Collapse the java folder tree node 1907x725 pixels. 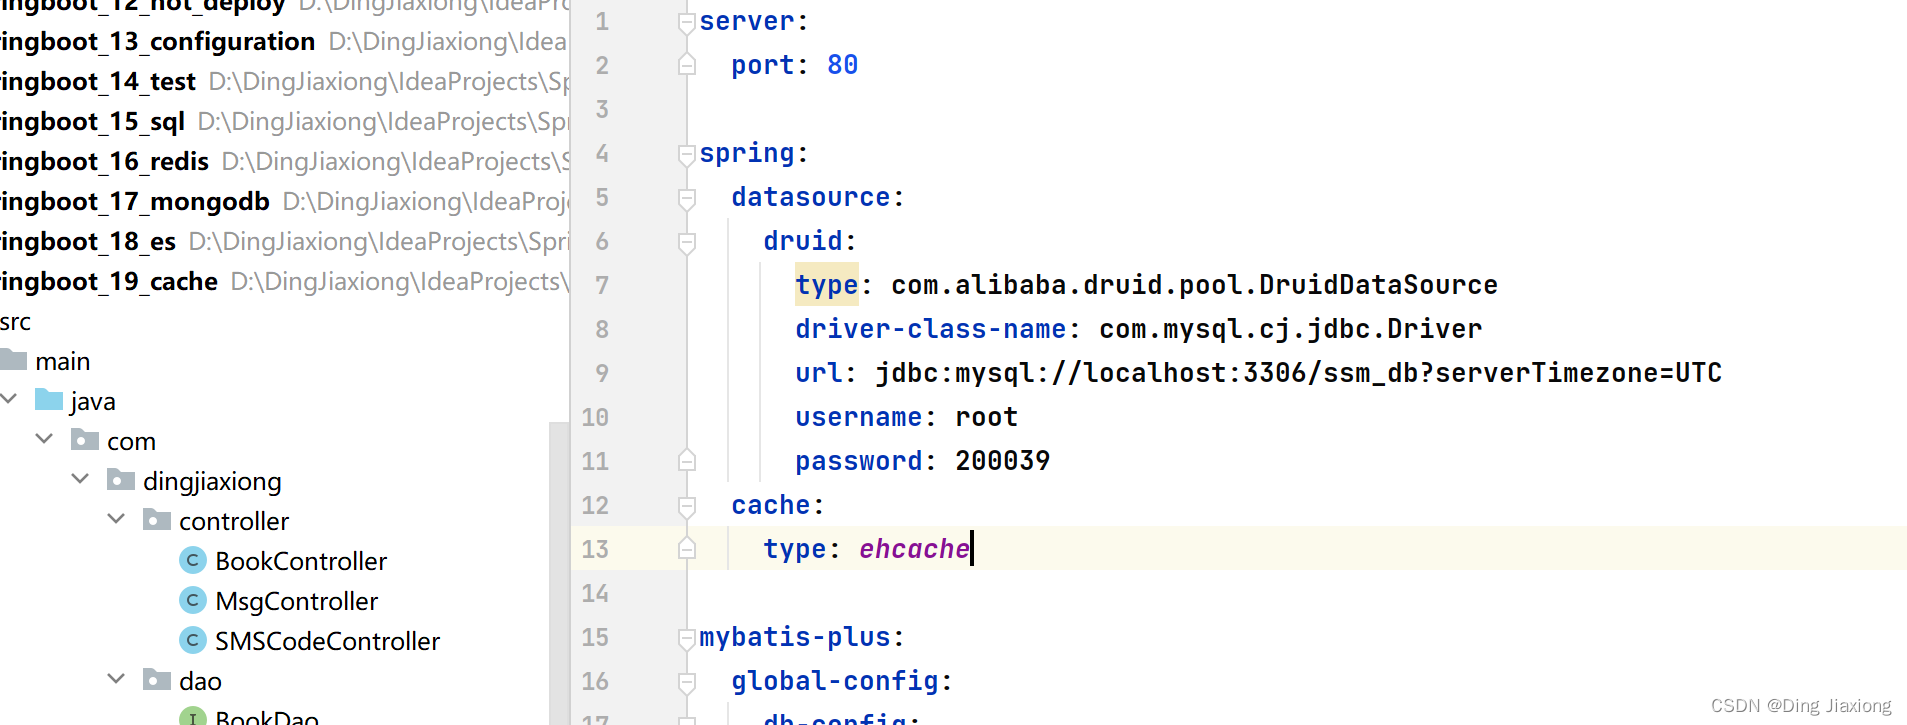(9, 399)
